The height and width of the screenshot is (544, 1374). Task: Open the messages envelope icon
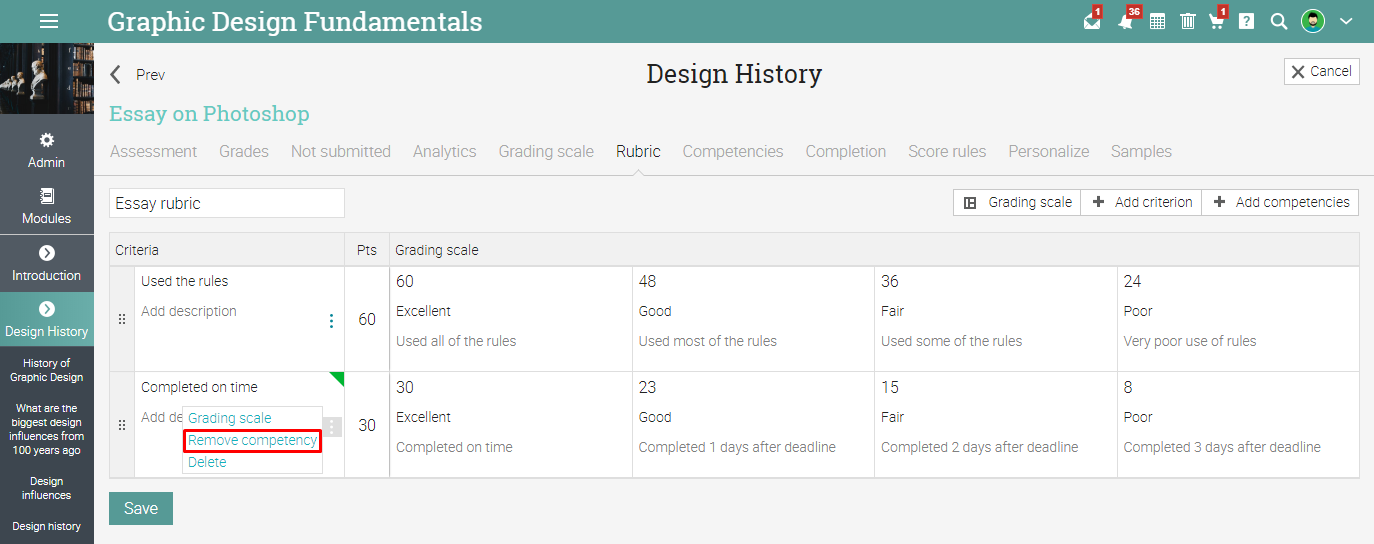[1092, 21]
